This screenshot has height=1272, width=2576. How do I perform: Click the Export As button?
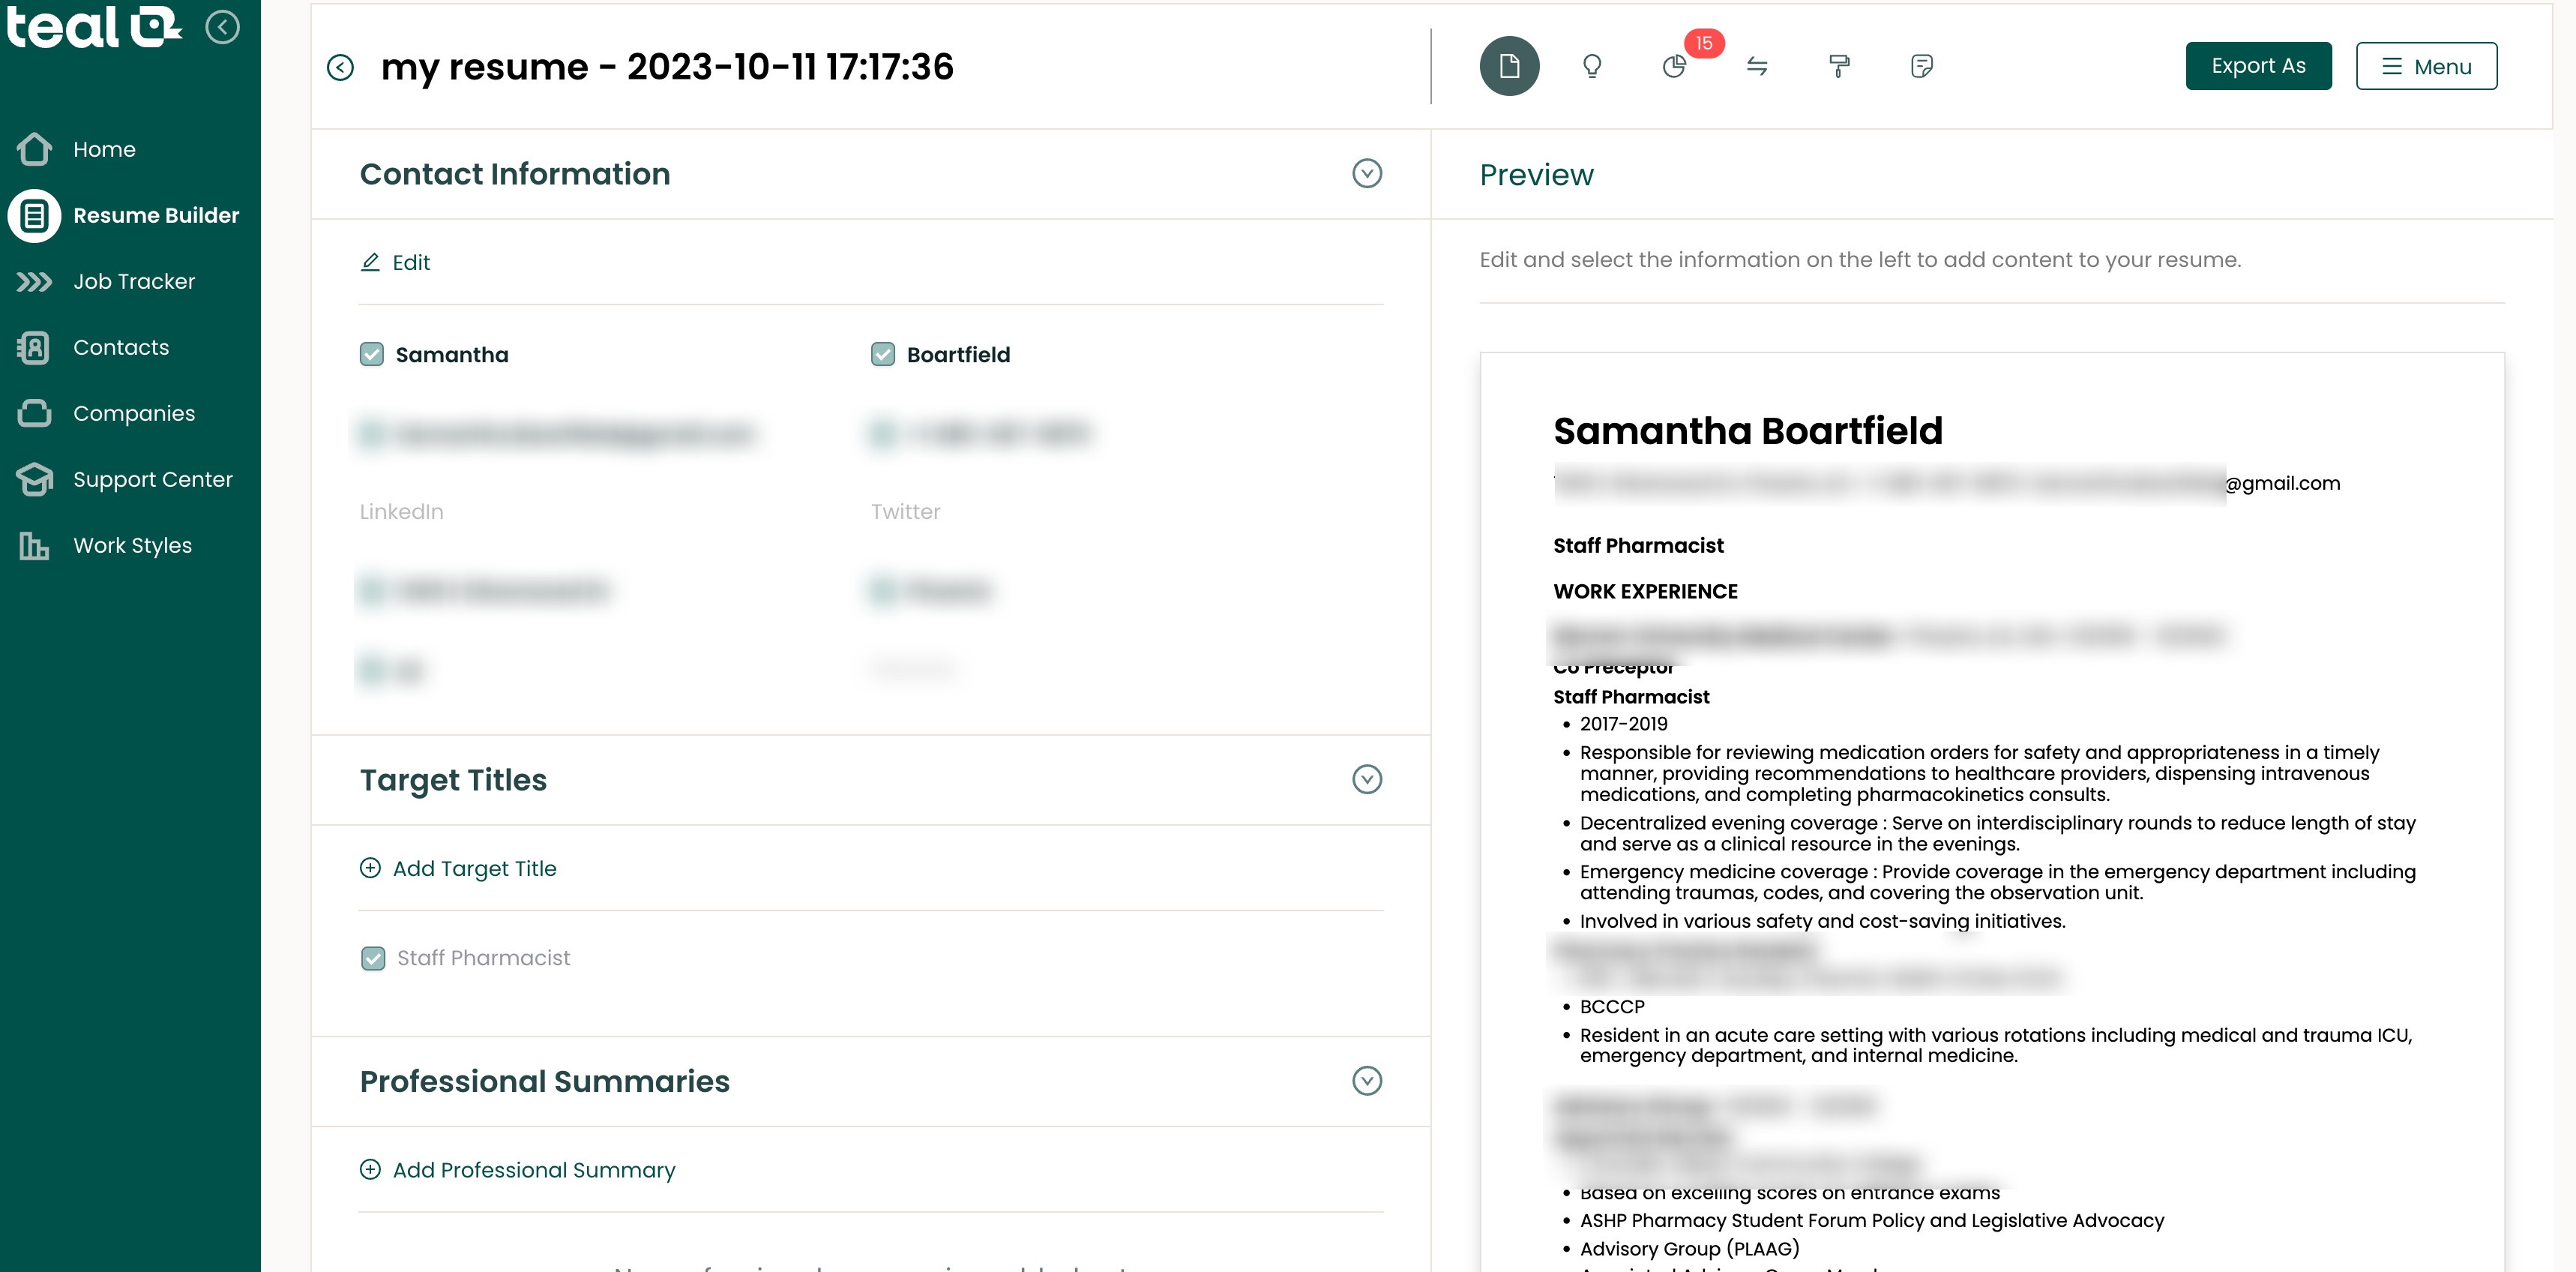2258,66
